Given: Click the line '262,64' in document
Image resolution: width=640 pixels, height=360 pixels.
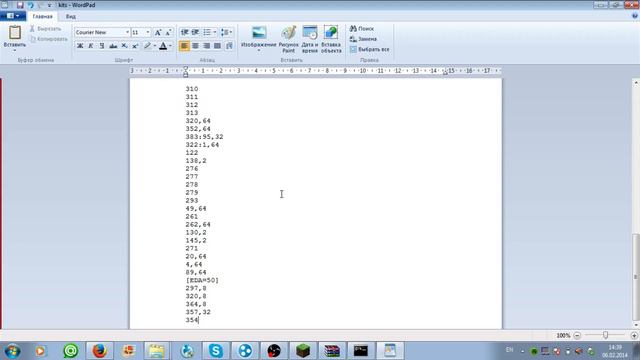Looking at the screenshot, I should (x=198, y=224).
